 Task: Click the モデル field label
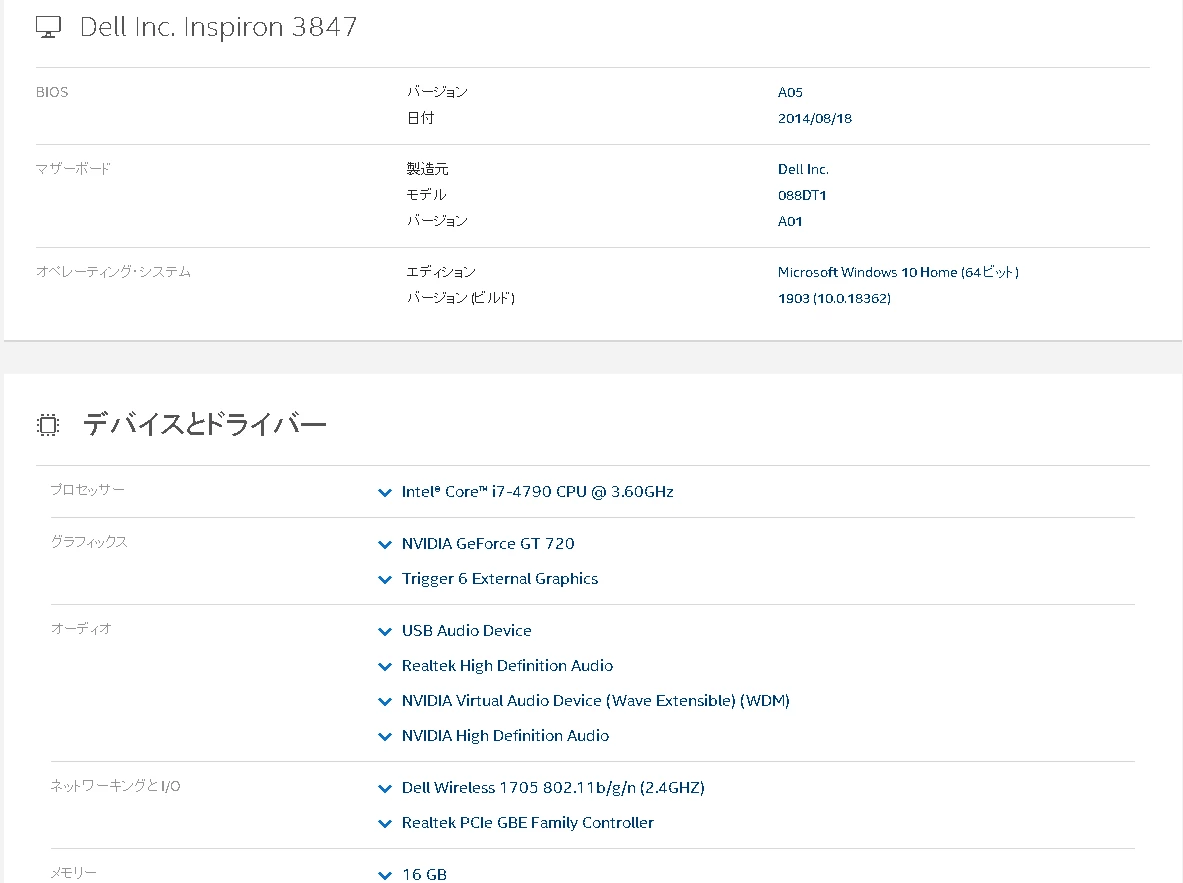click(426, 195)
